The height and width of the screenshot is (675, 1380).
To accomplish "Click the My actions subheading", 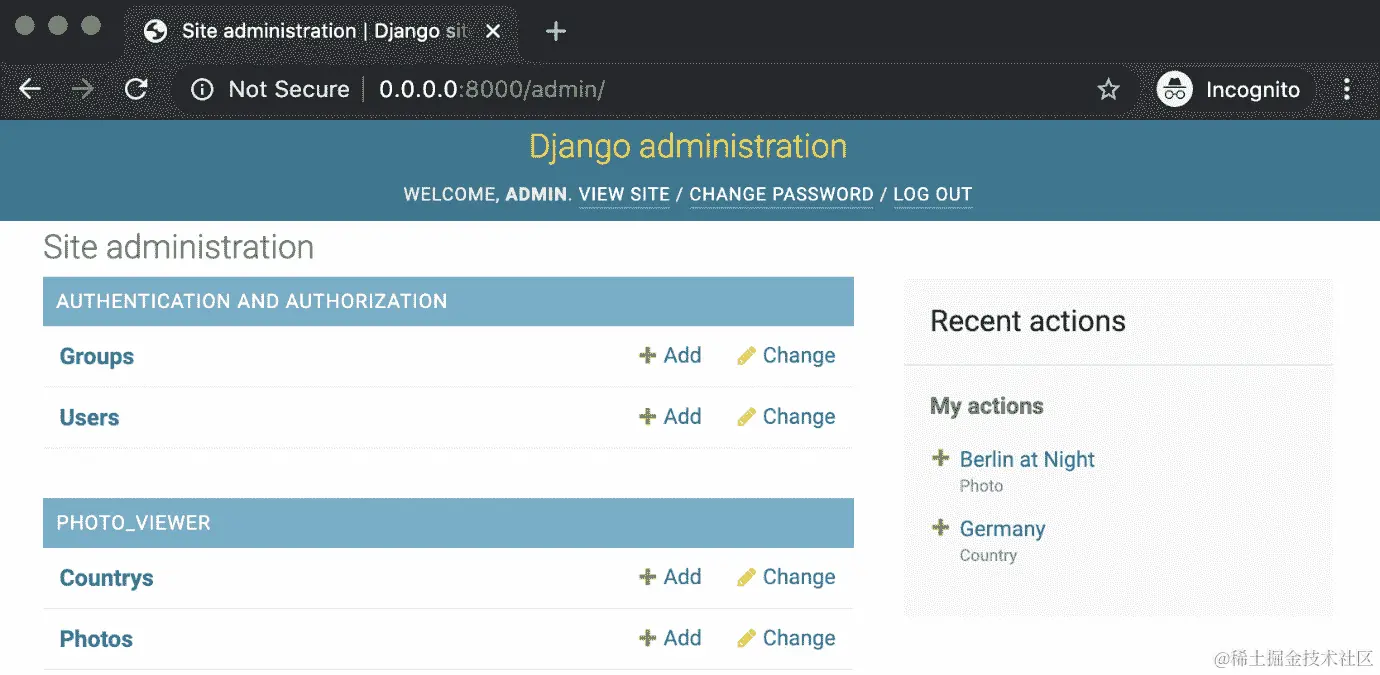I will [x=987, y=406].
